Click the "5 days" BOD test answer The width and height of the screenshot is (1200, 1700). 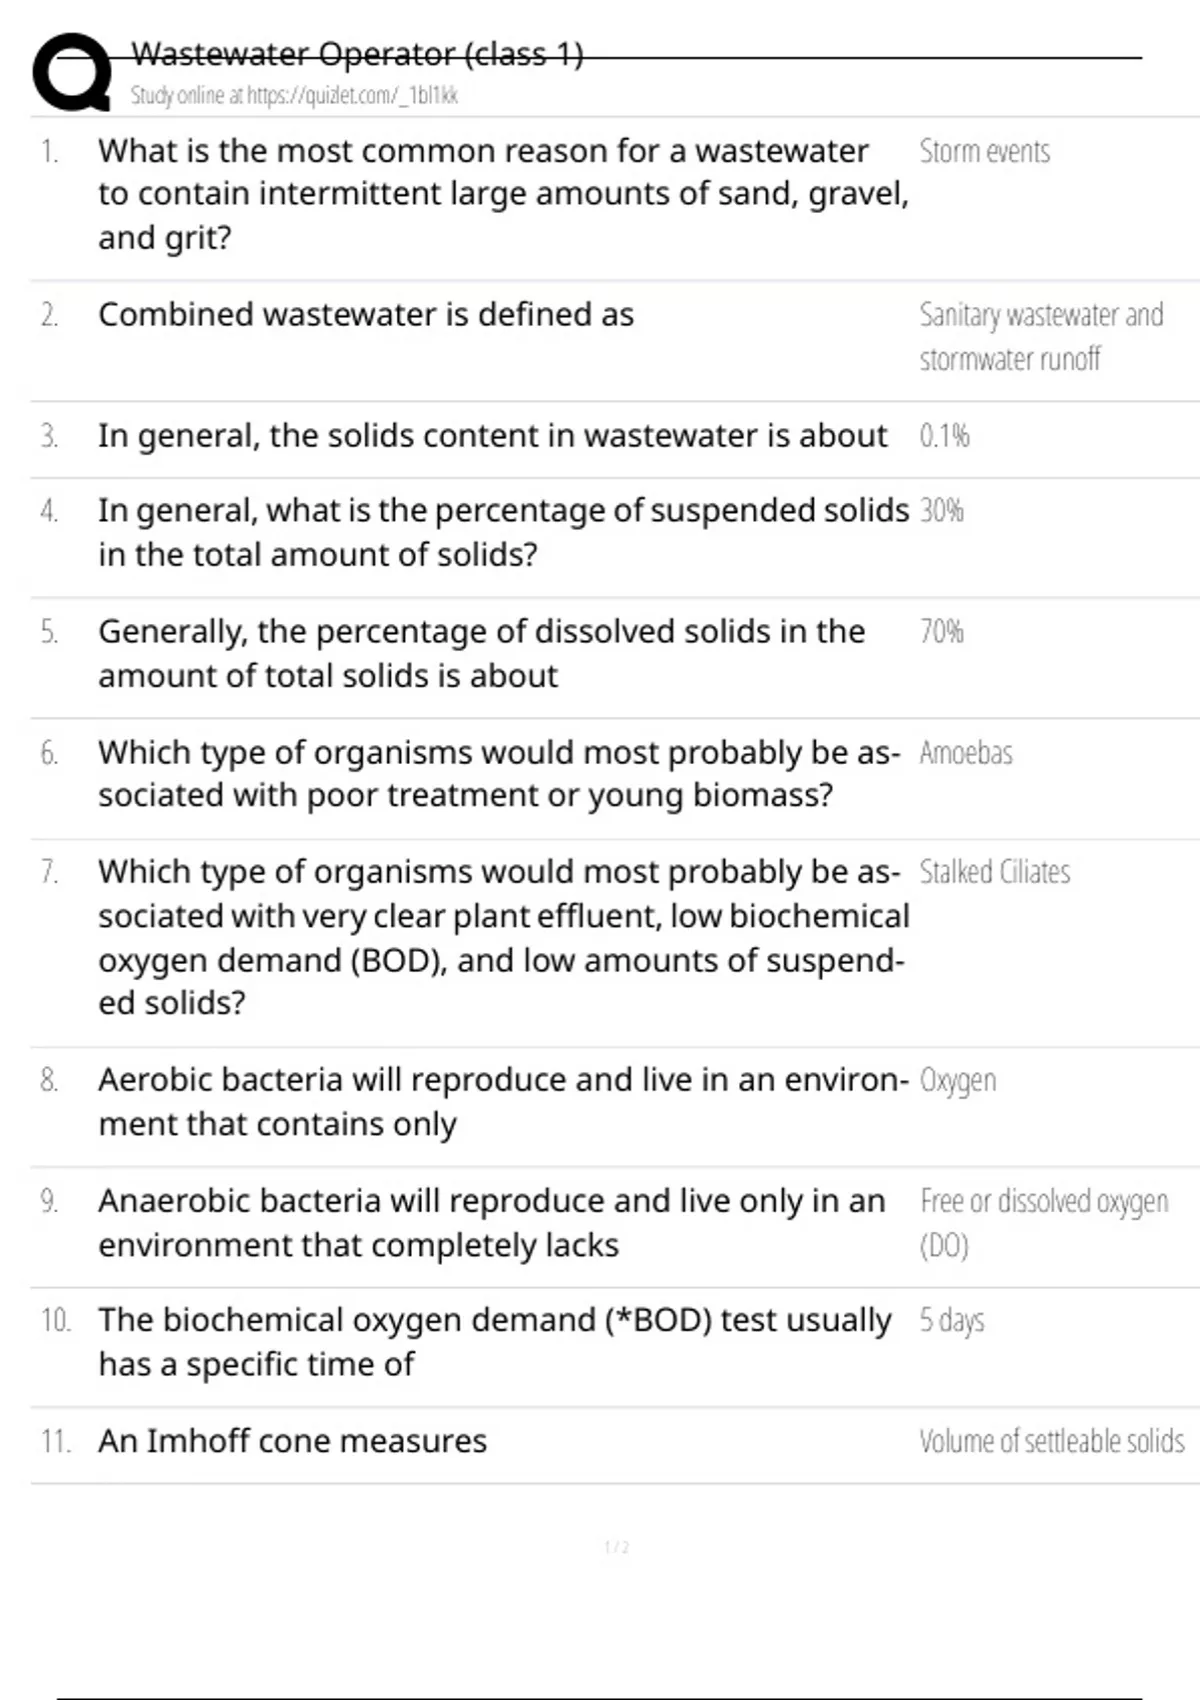(952, 1321)
